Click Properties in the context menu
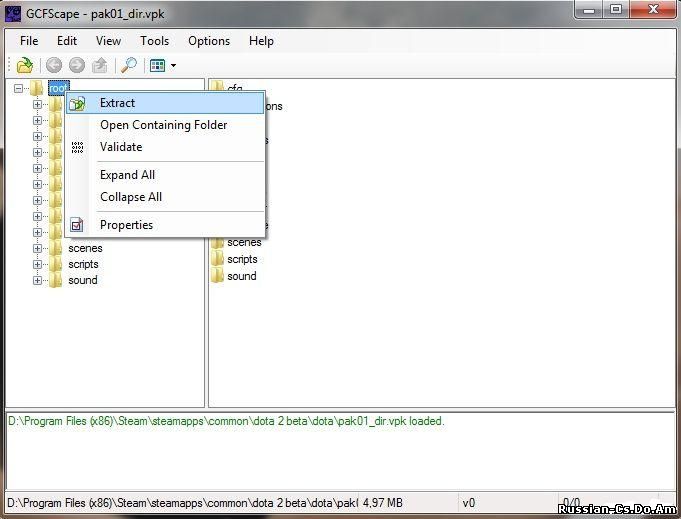Image resolution: width=681 pixels, height=519 pixels. tap(126, 225)
